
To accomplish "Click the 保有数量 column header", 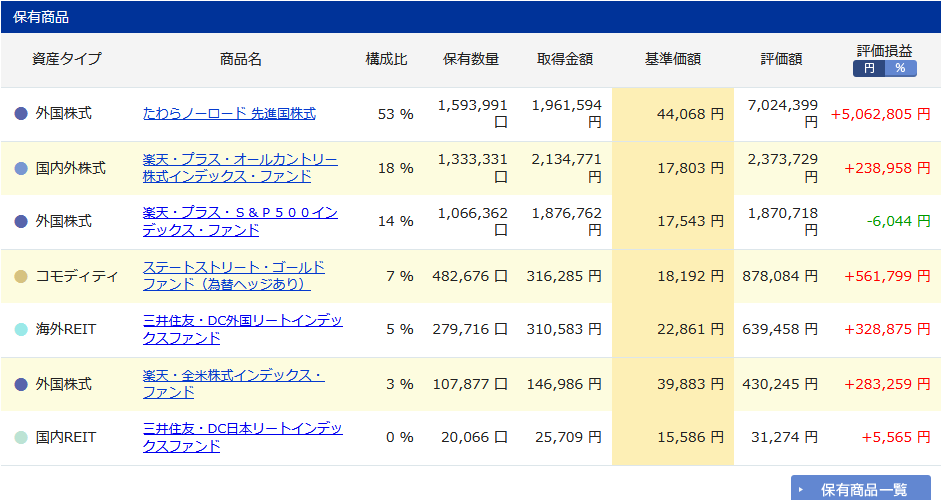I will point(471,59).
